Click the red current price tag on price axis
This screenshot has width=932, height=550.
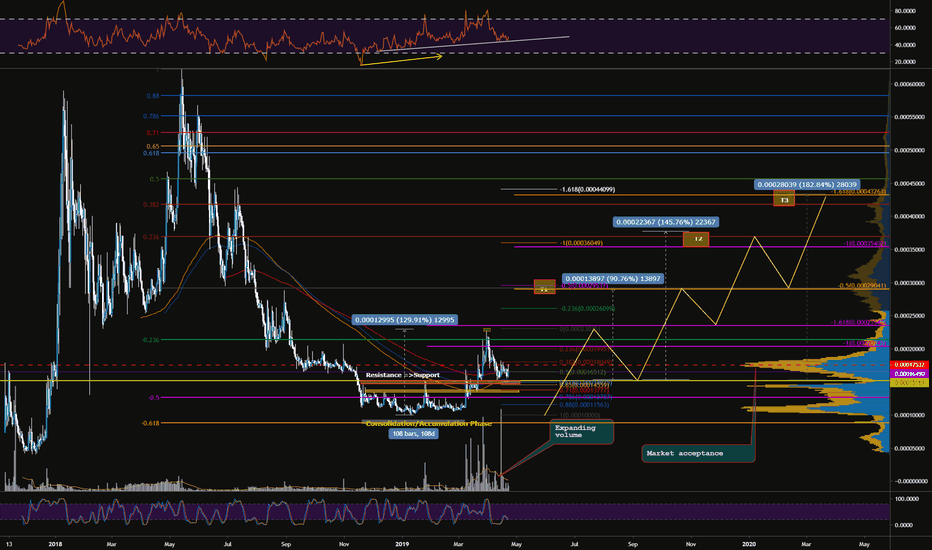(909, 364)
